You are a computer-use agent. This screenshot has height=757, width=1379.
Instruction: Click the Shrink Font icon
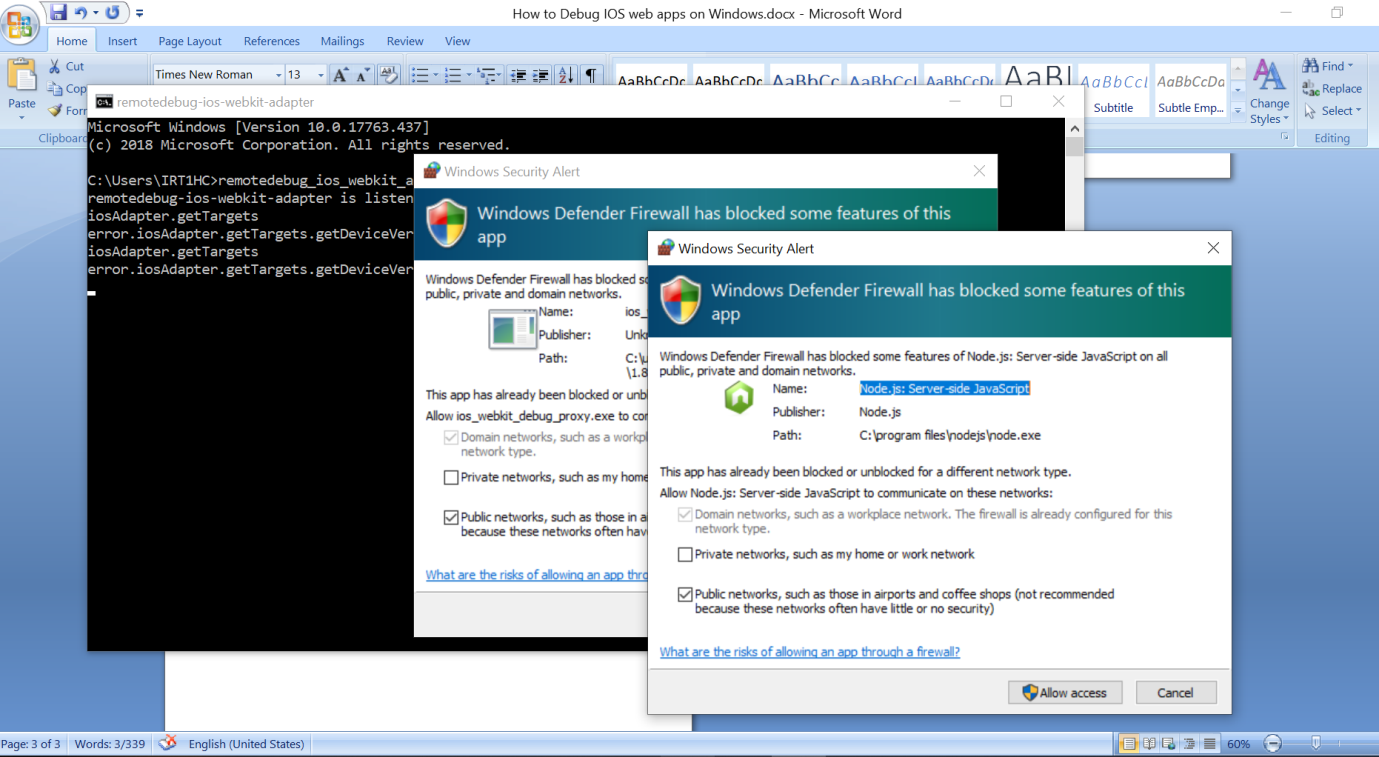pos(362,75)
